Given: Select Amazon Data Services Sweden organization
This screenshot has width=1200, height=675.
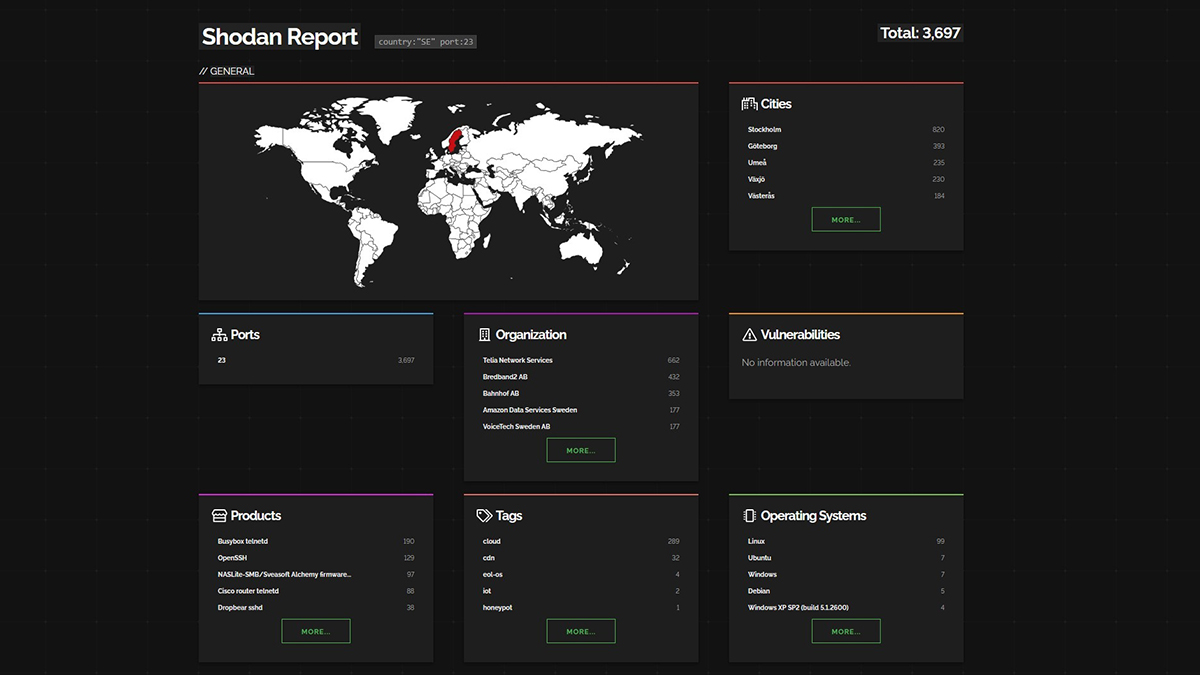Looking at the screenshot, I should [530, 410].
